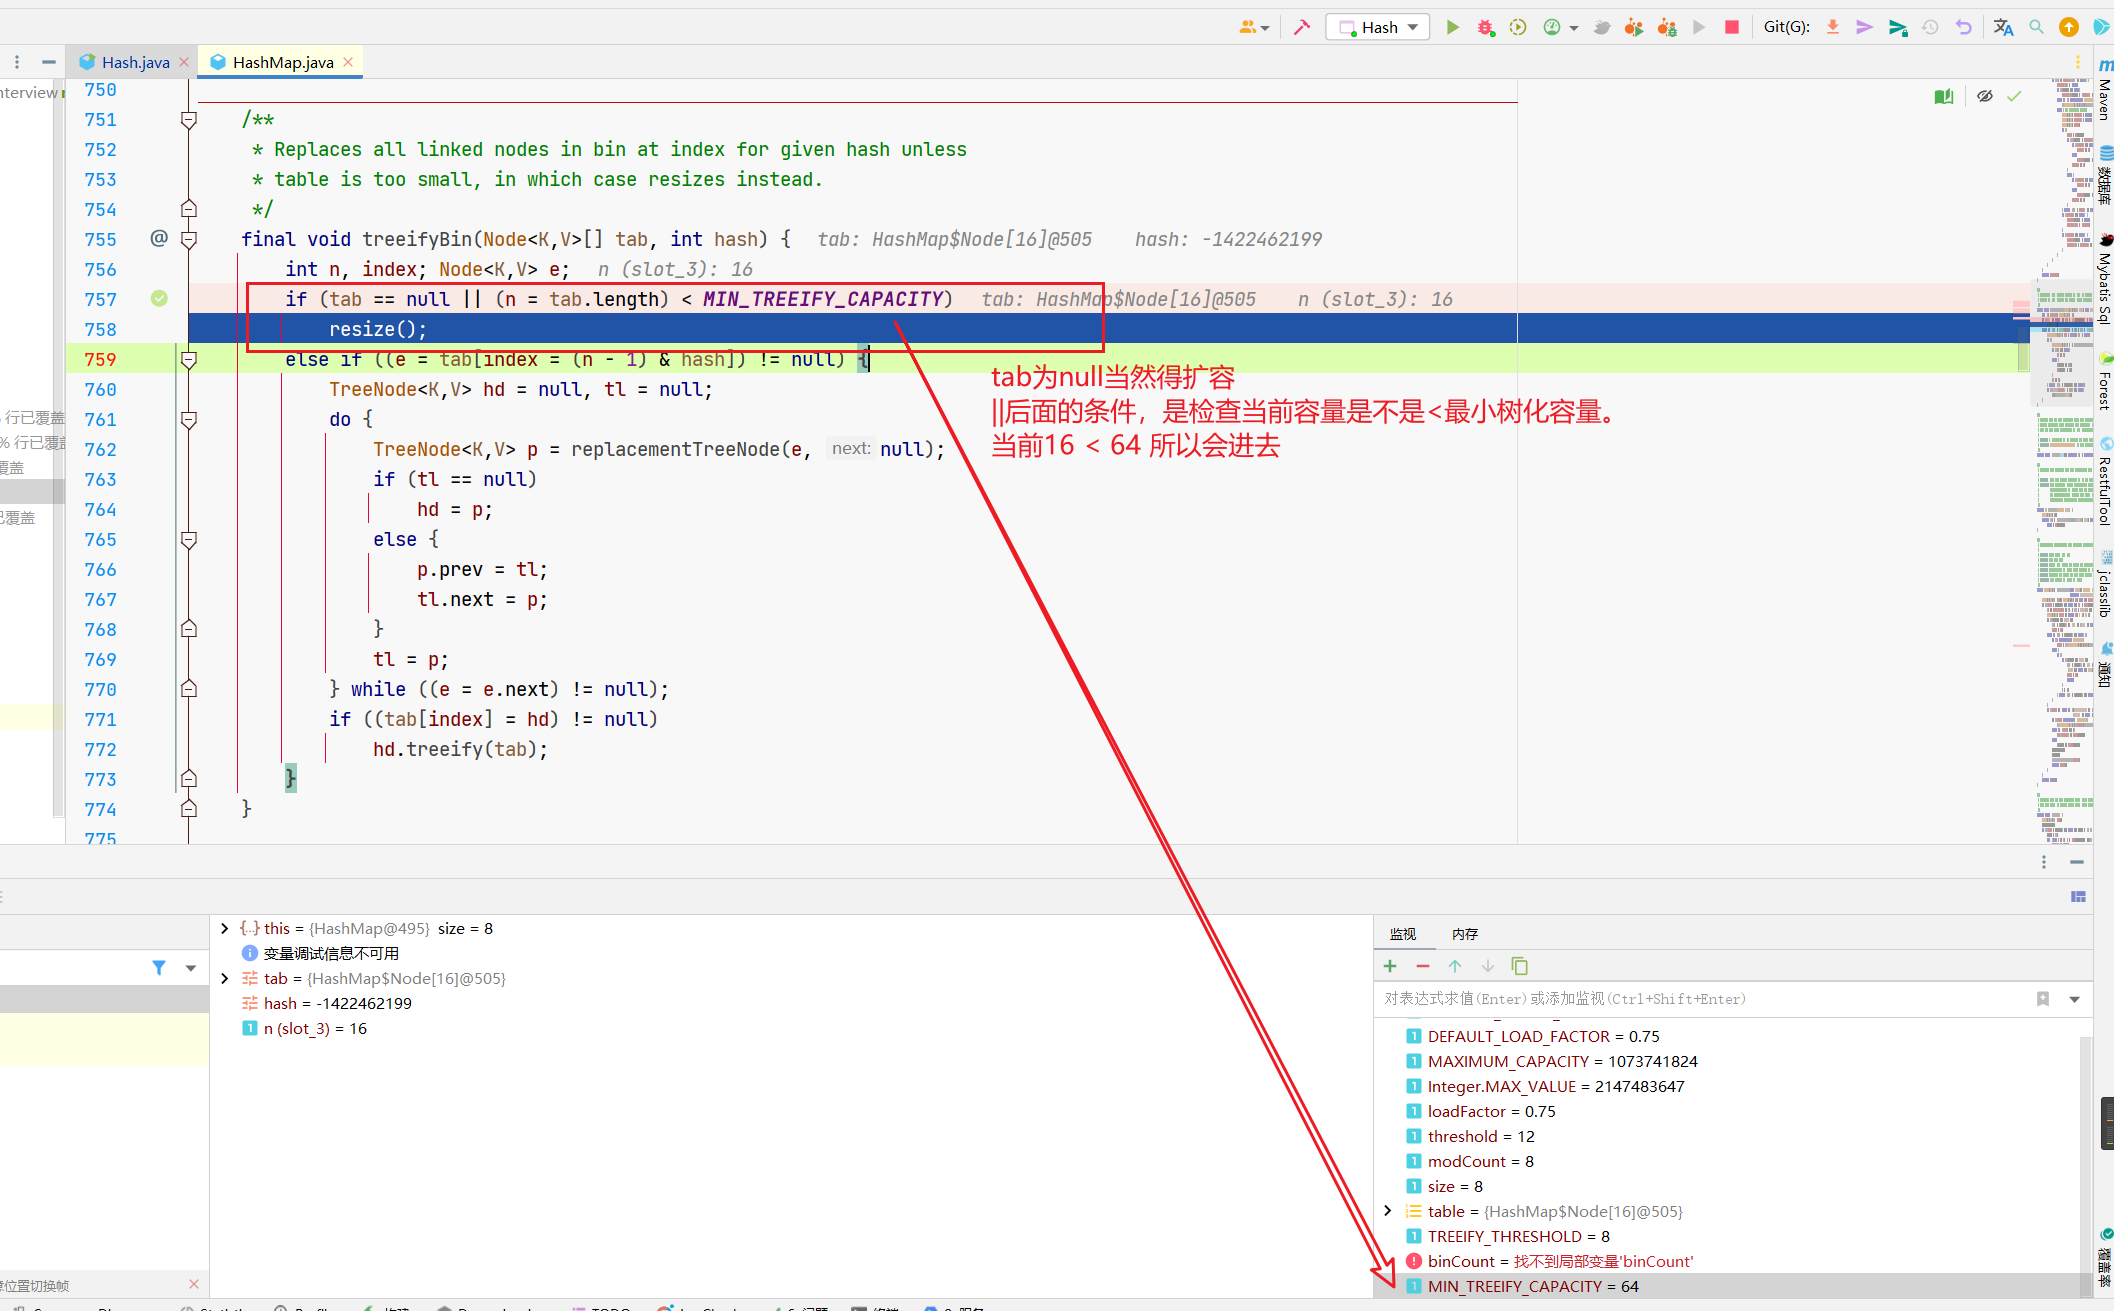Close the Hash.java tab

pyautogui.click(x=184, y=62)
